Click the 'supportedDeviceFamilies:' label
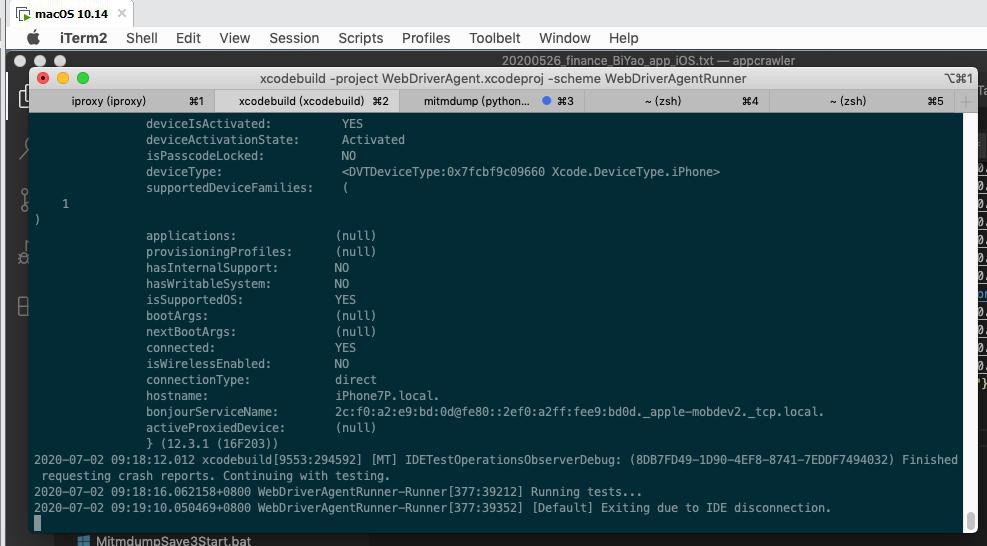The height and width of the screenshot is (546, 987). pyautogui.click(x=230, y=188)
